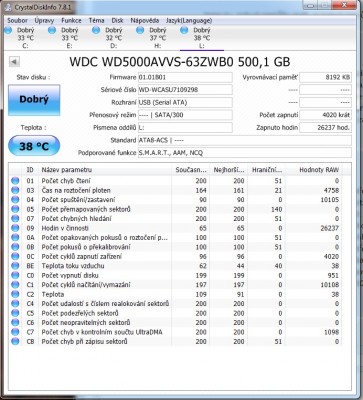The width and height of the screenshot is (363, 400).
Task: Open the Soubor menu
Action: (17, 20)
